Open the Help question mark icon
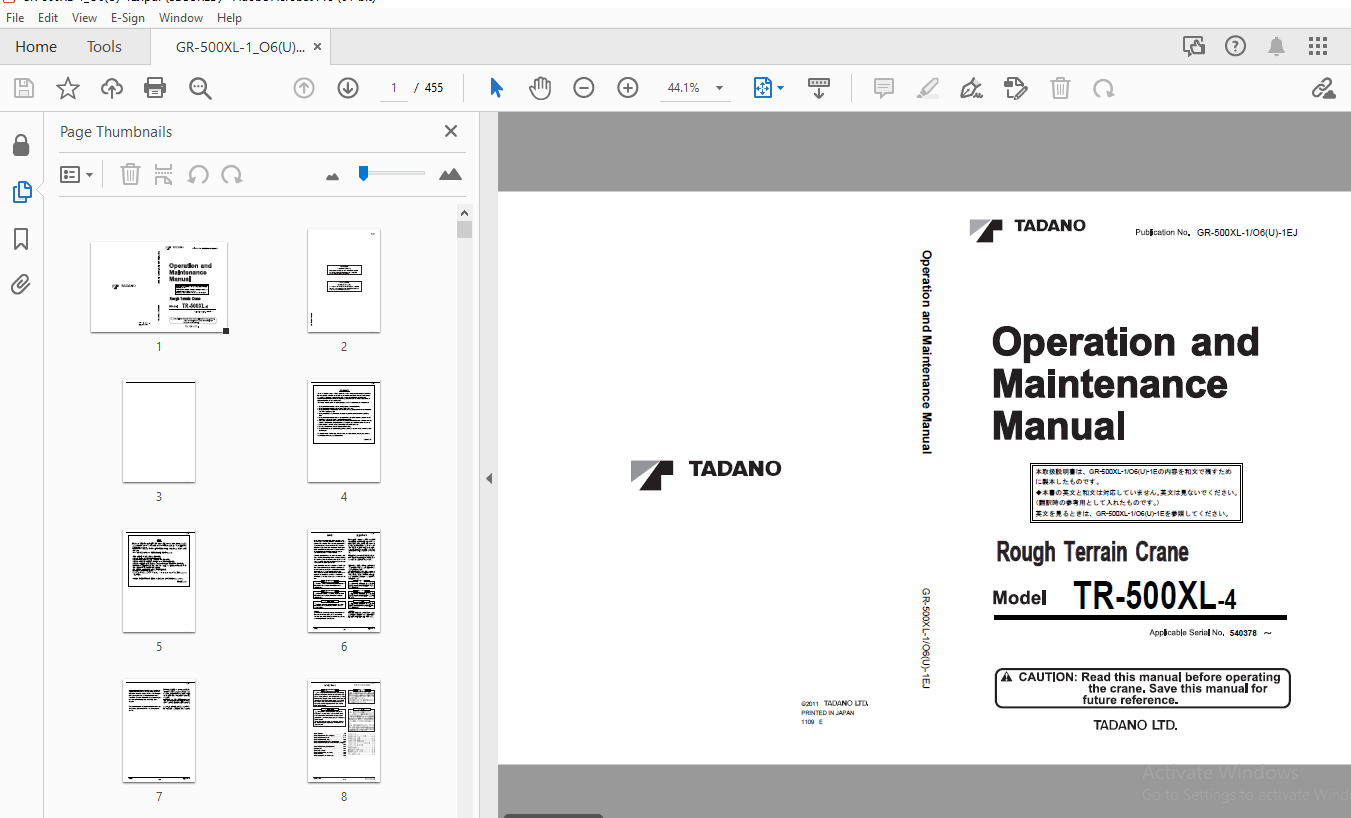This screenshot has height=818, width=1351. pos(1235,46)
